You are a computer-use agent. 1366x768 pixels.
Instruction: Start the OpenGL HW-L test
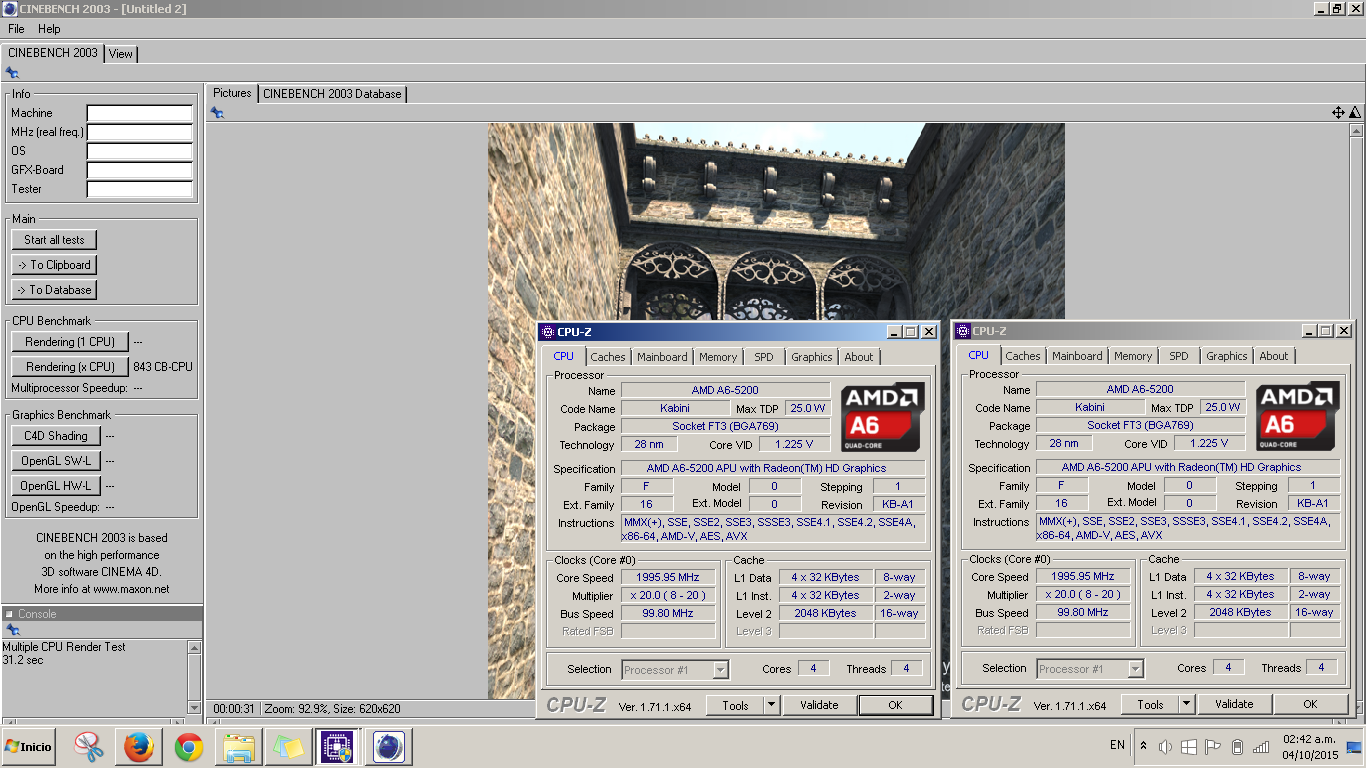pyautogui.click(x=56, y=486)
